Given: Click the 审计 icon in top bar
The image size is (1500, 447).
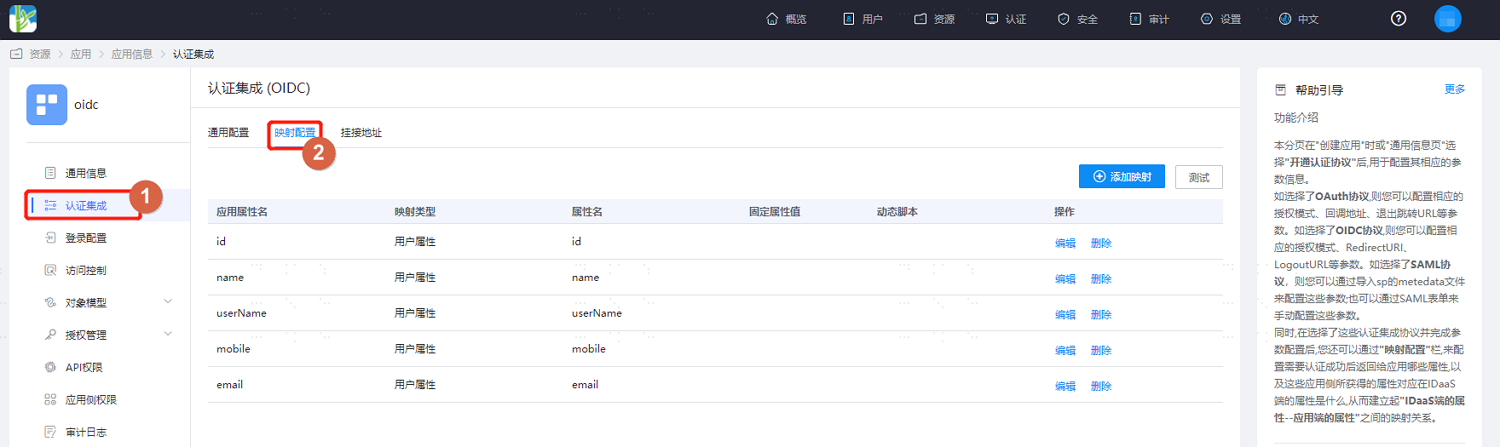Looking at the screenshot, I should pos(1135,19).
